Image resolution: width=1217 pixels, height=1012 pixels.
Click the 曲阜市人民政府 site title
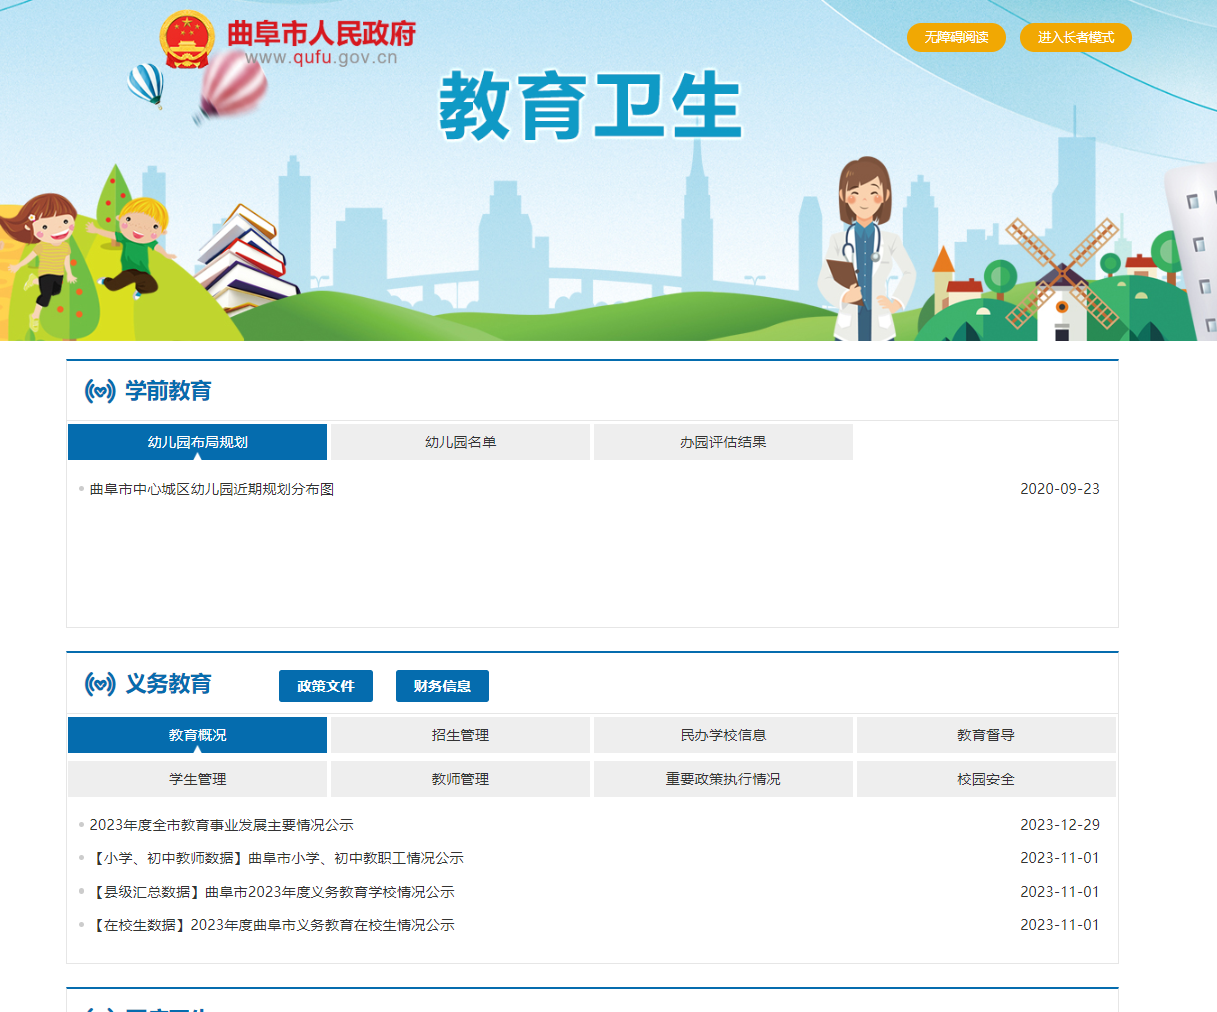[x=321, y=33]
